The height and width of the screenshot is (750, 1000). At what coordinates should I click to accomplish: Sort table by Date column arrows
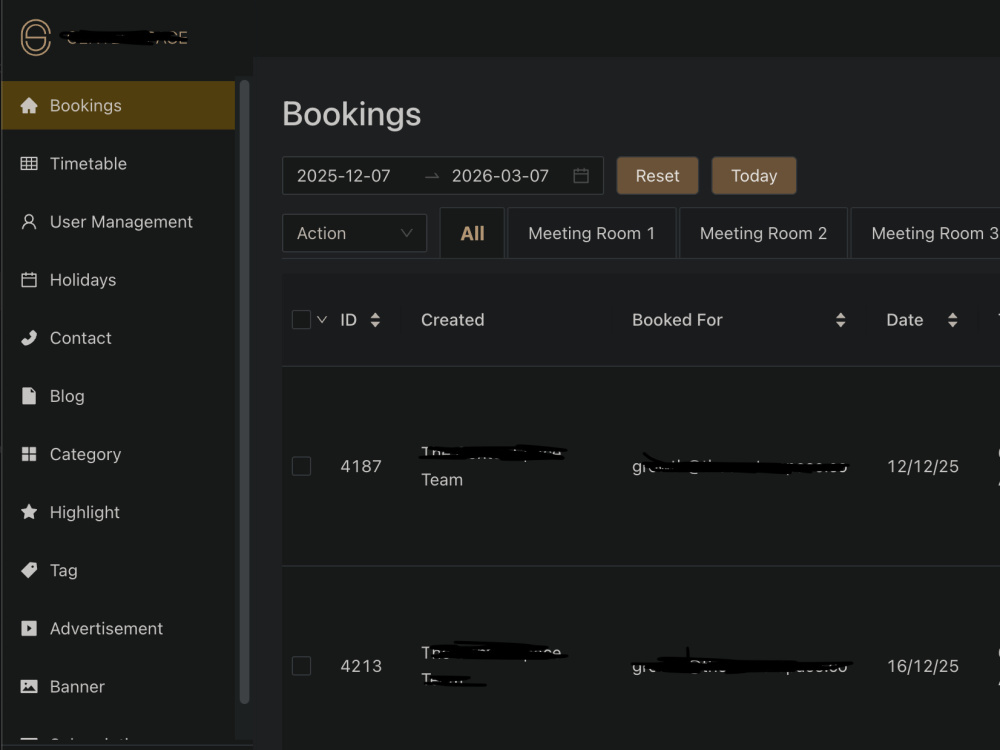952,320
